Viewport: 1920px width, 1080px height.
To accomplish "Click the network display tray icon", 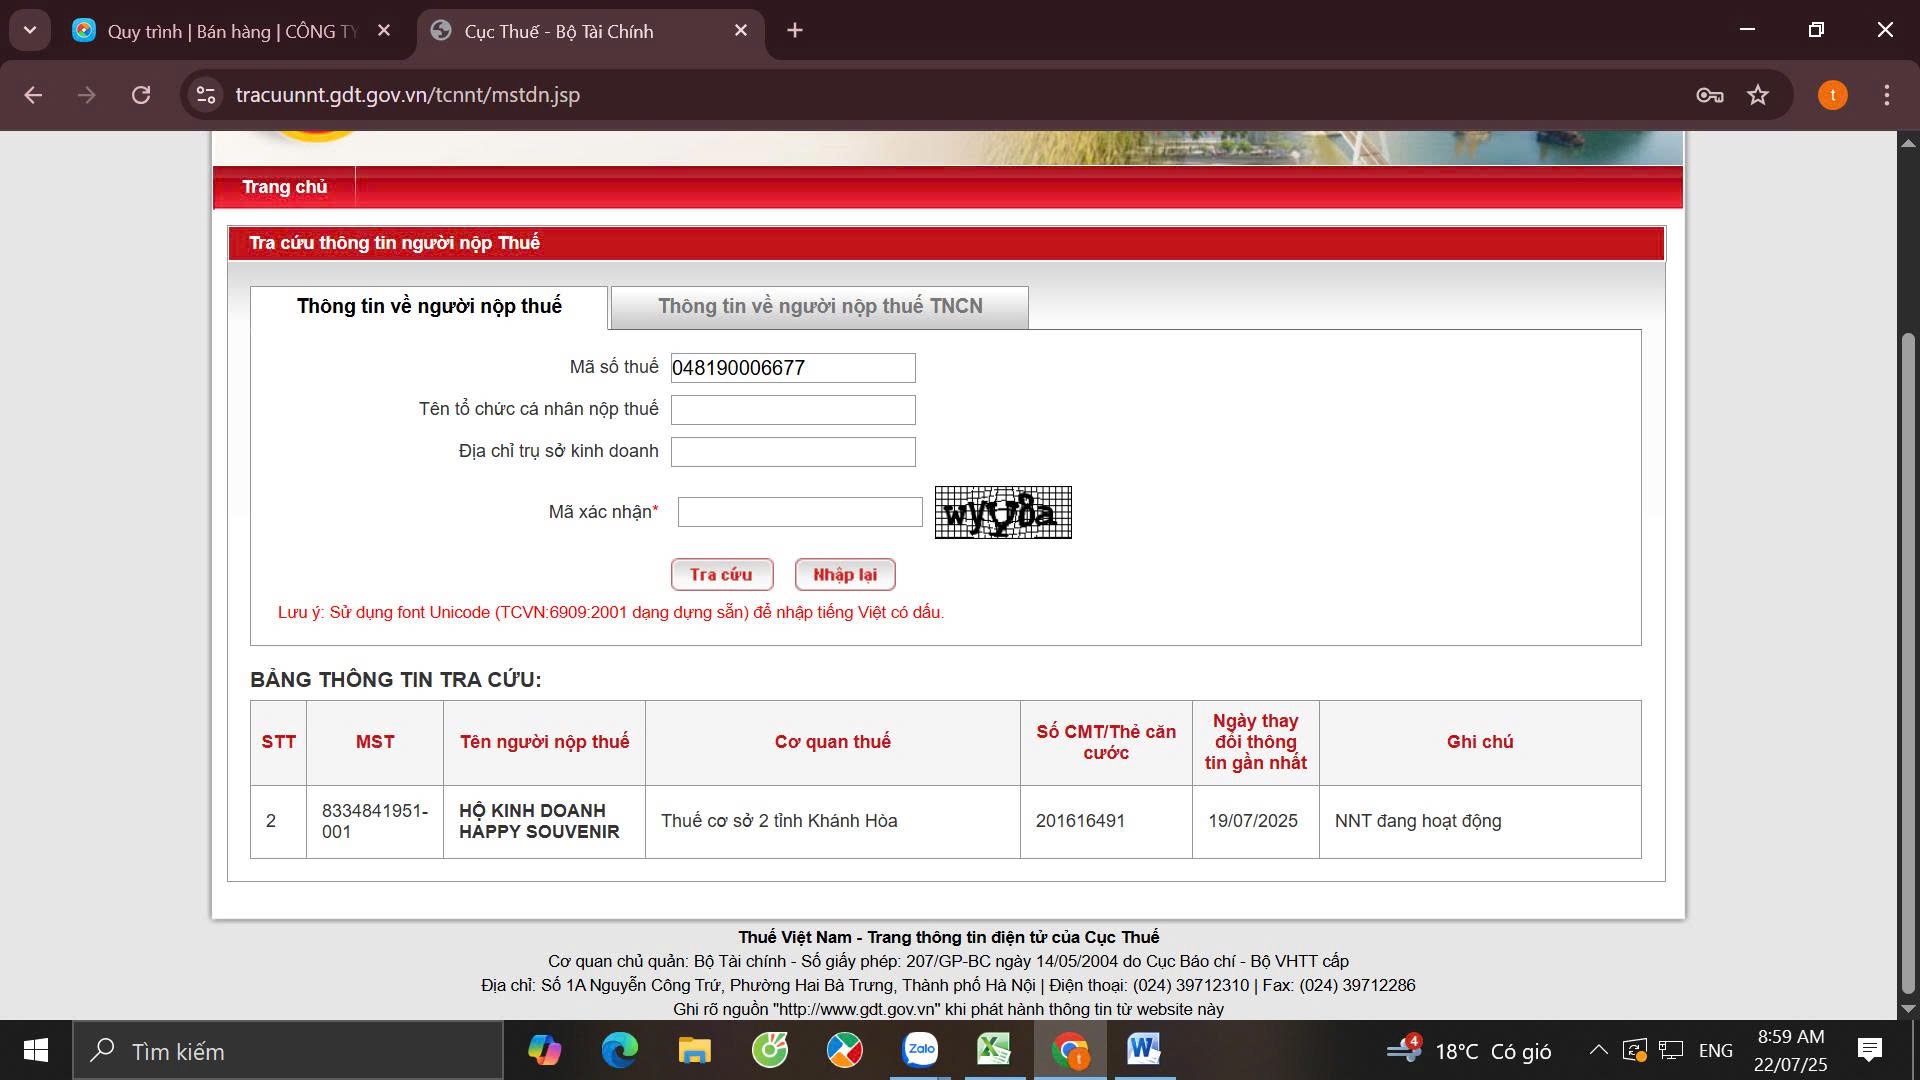I will coord(1671,1050).
